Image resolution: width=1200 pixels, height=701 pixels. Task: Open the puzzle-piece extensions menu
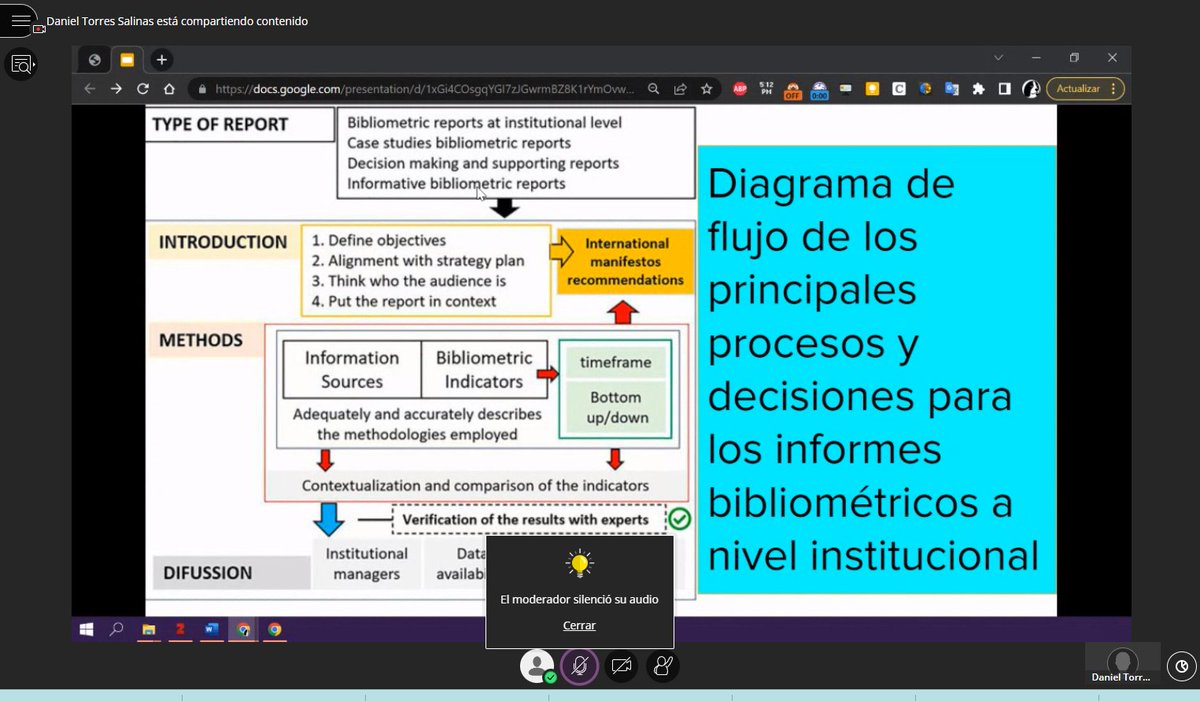[978, 89]
